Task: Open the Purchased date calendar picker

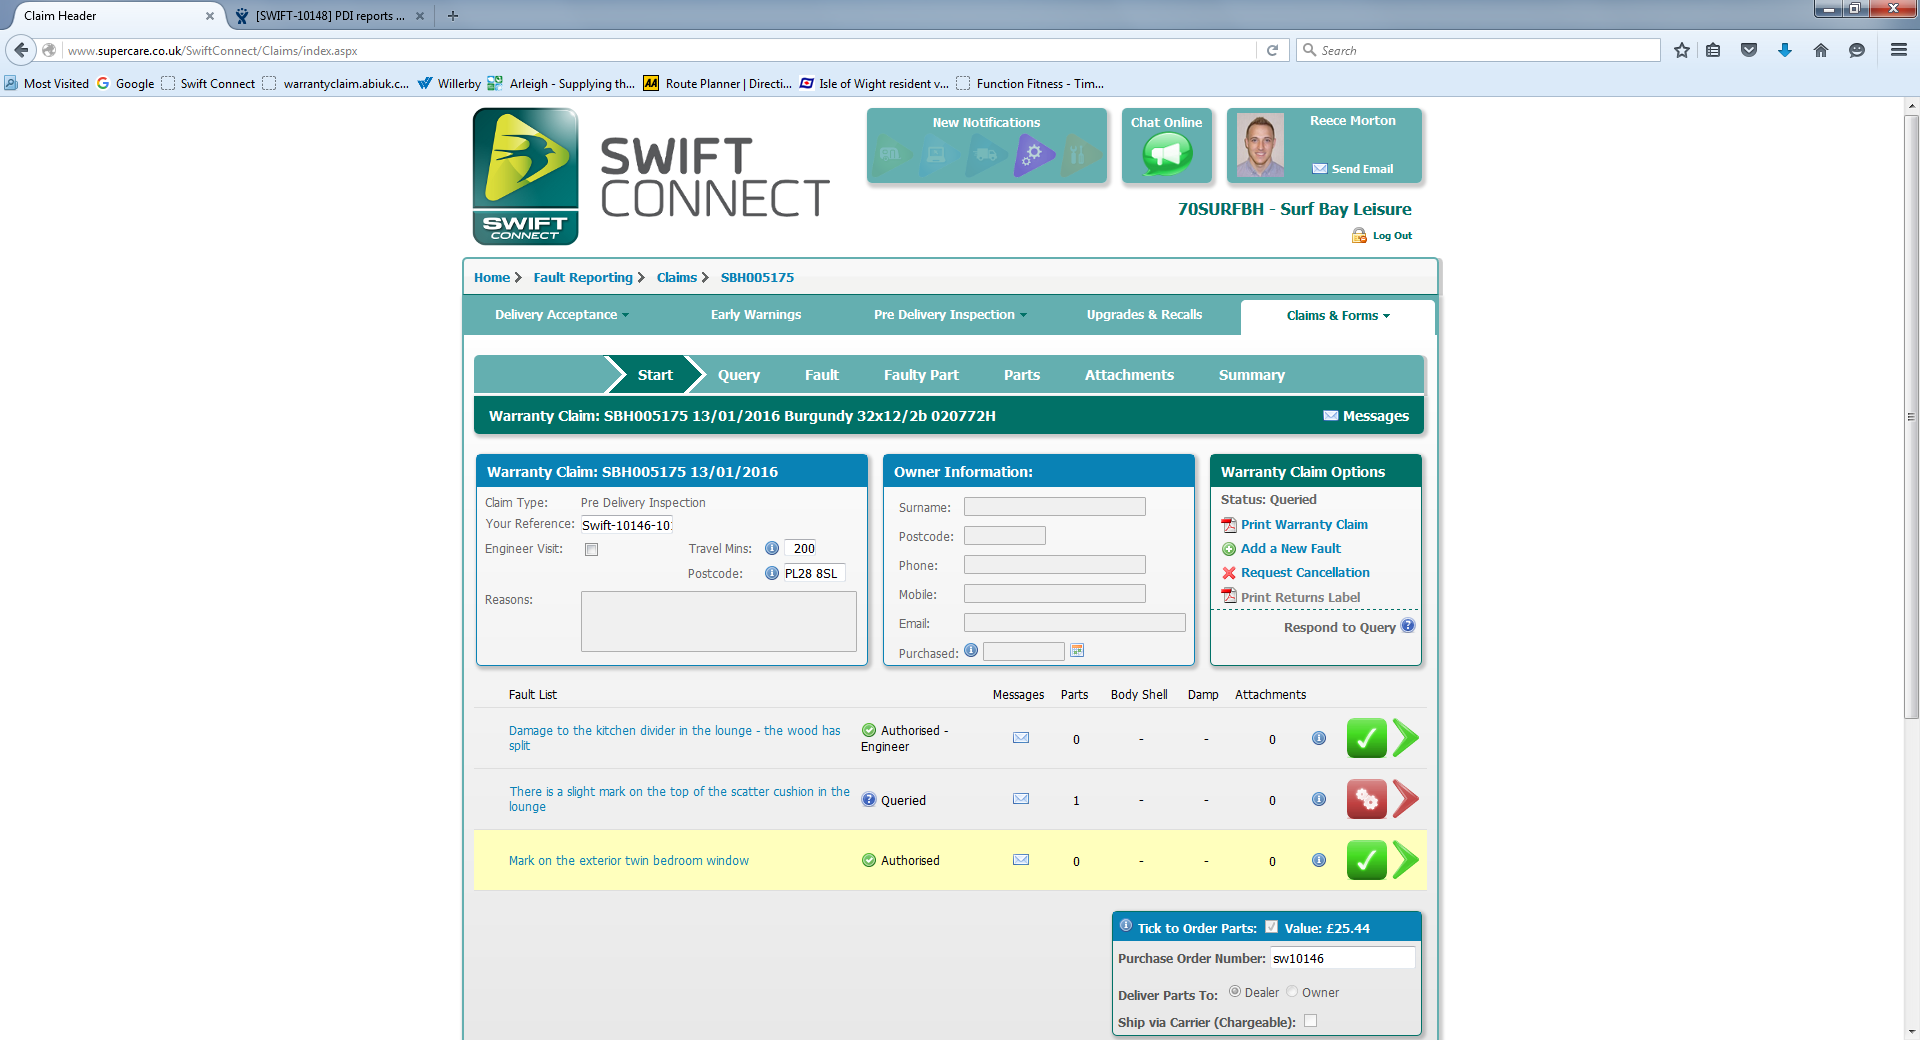Action: pyautogui.click(x=1077, y=651)
